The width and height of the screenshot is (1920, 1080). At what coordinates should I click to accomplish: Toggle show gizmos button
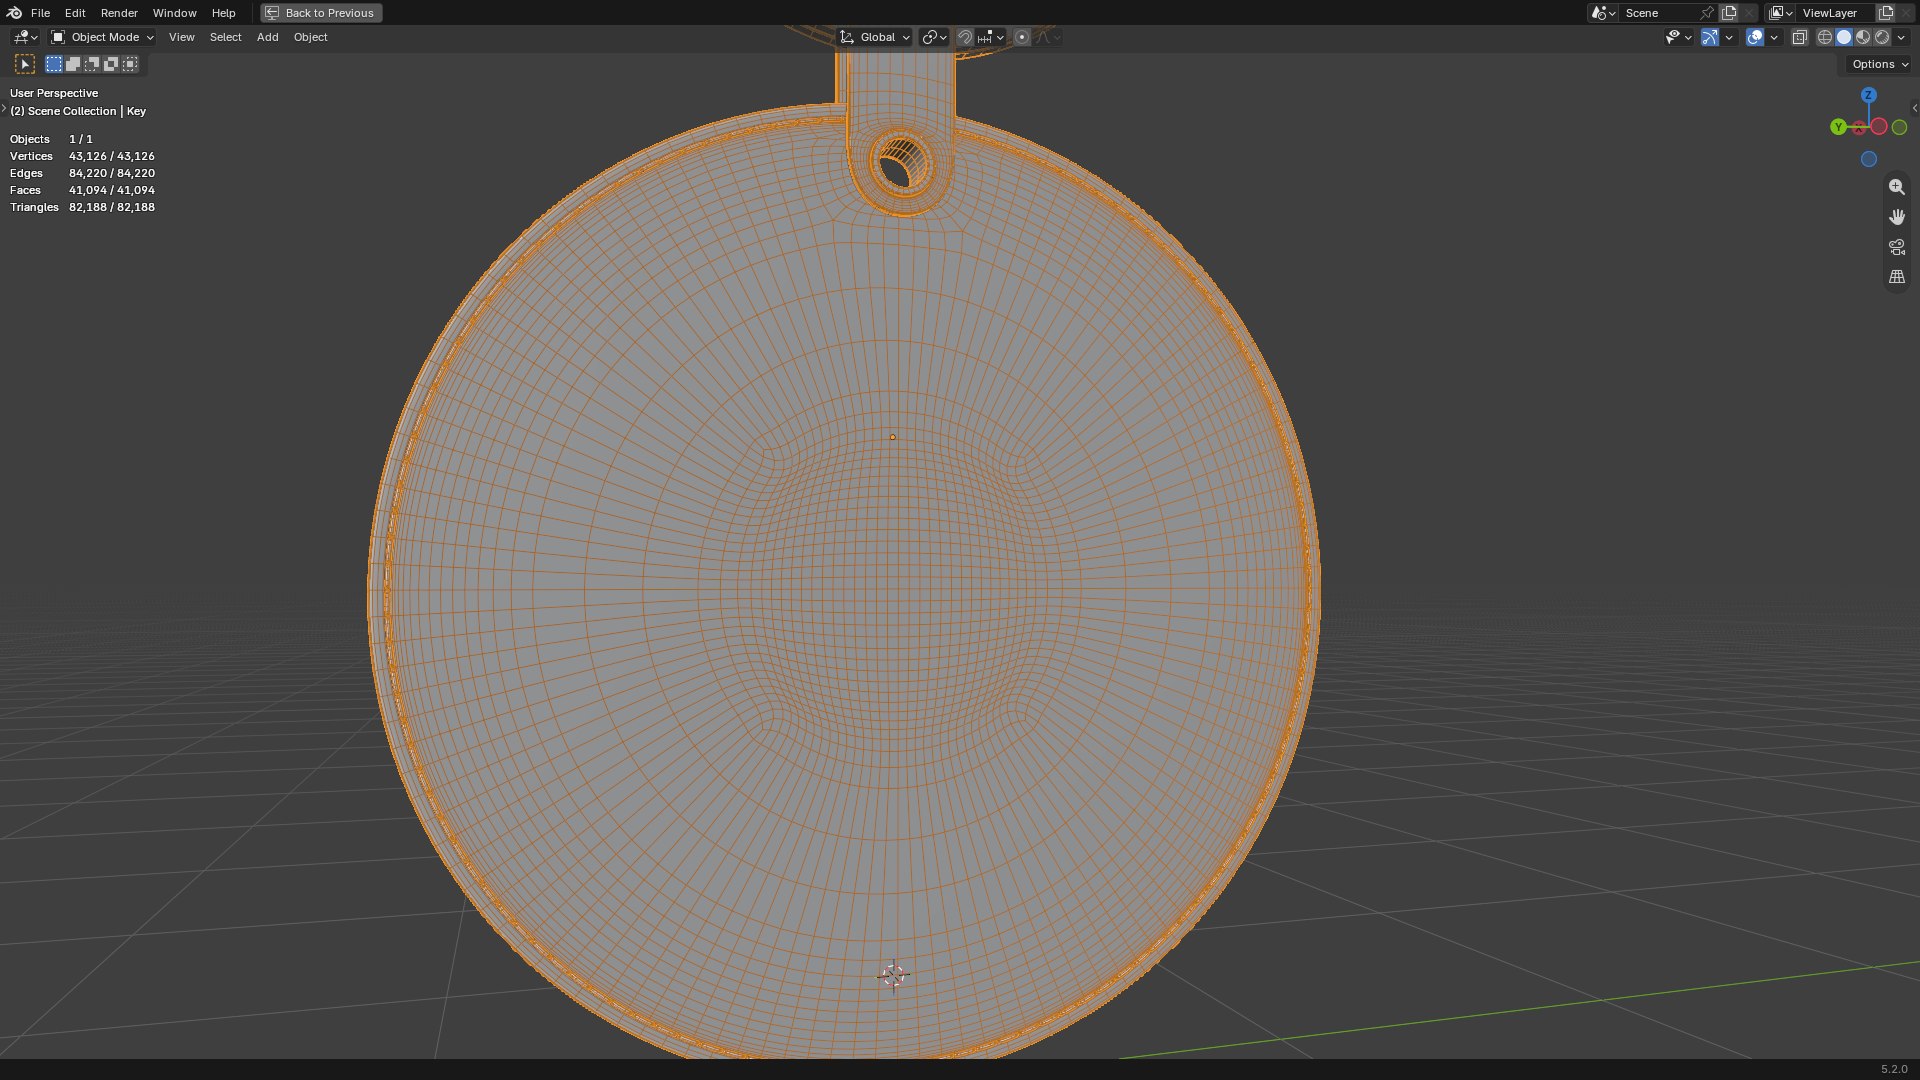[1710, 37]
